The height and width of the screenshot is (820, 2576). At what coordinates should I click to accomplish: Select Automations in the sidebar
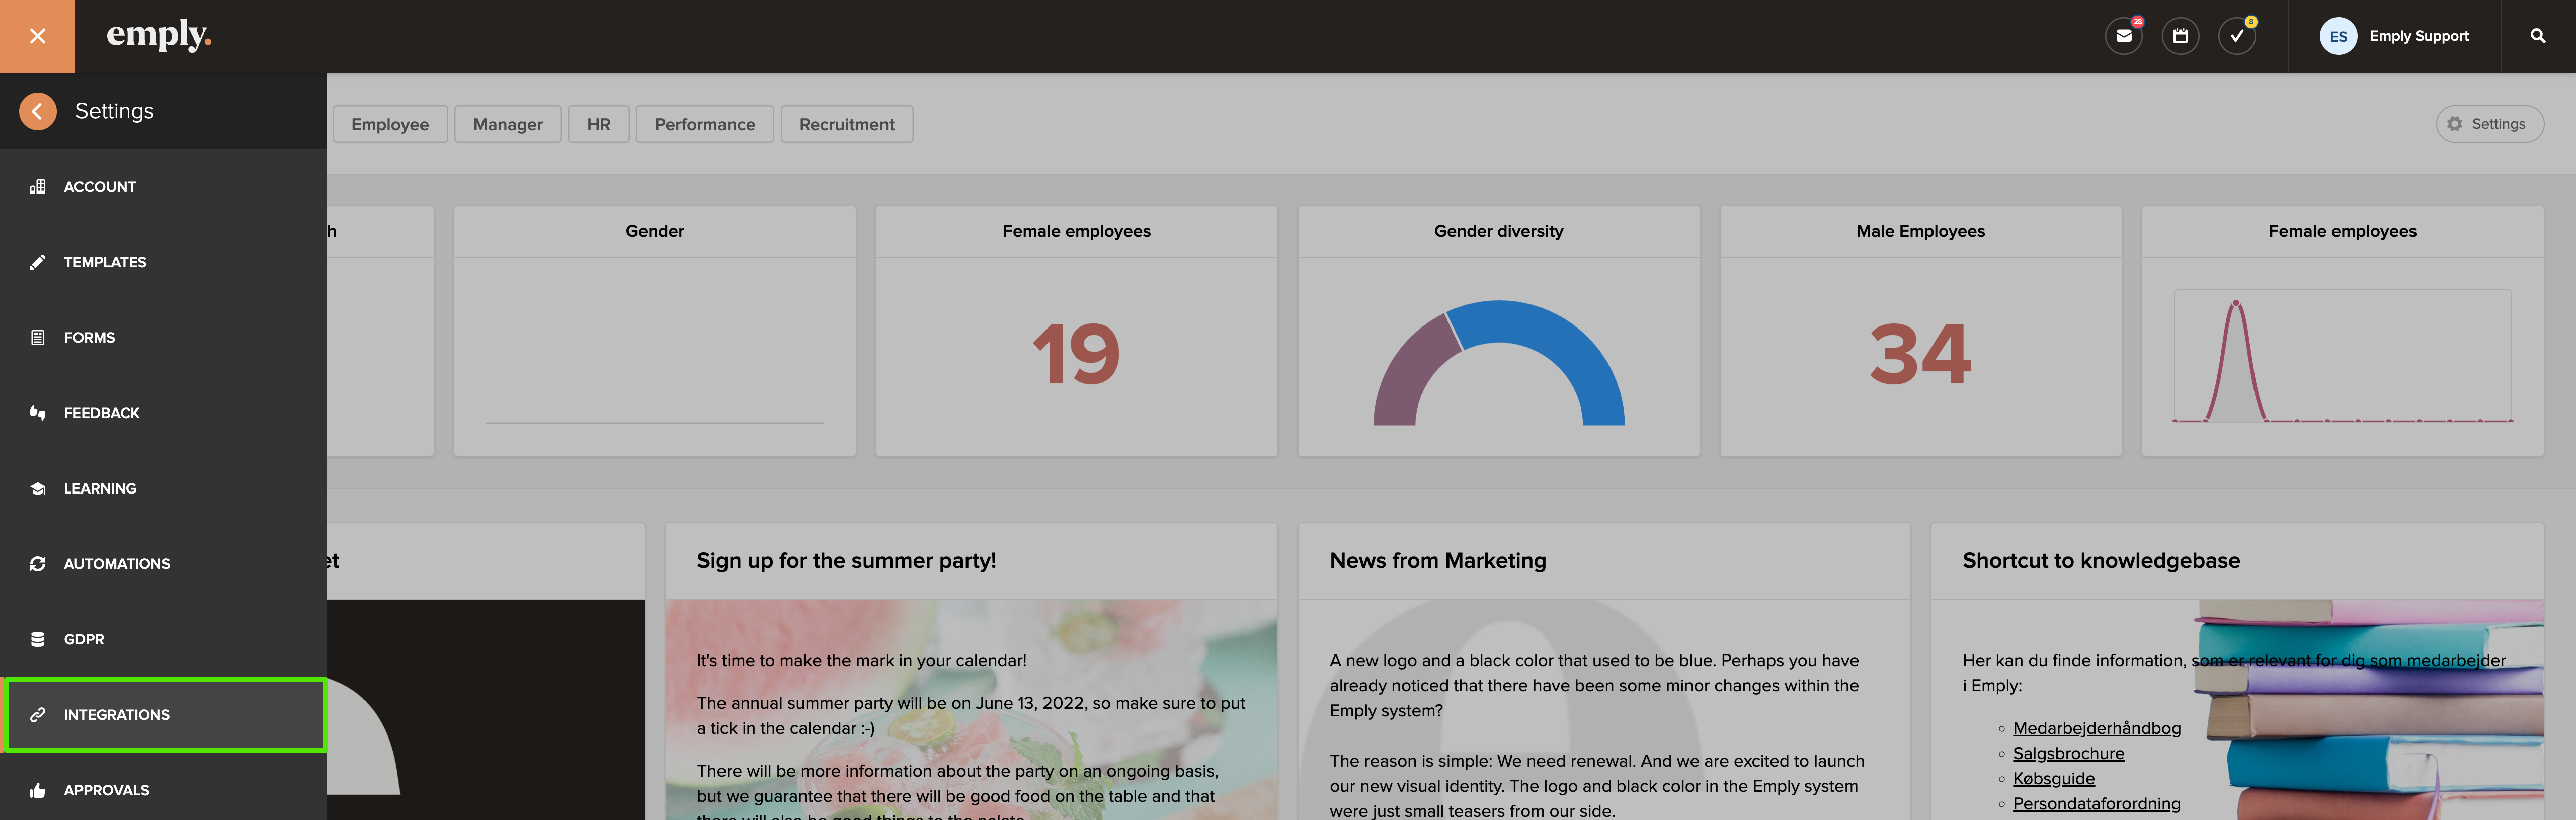[116, 564]
